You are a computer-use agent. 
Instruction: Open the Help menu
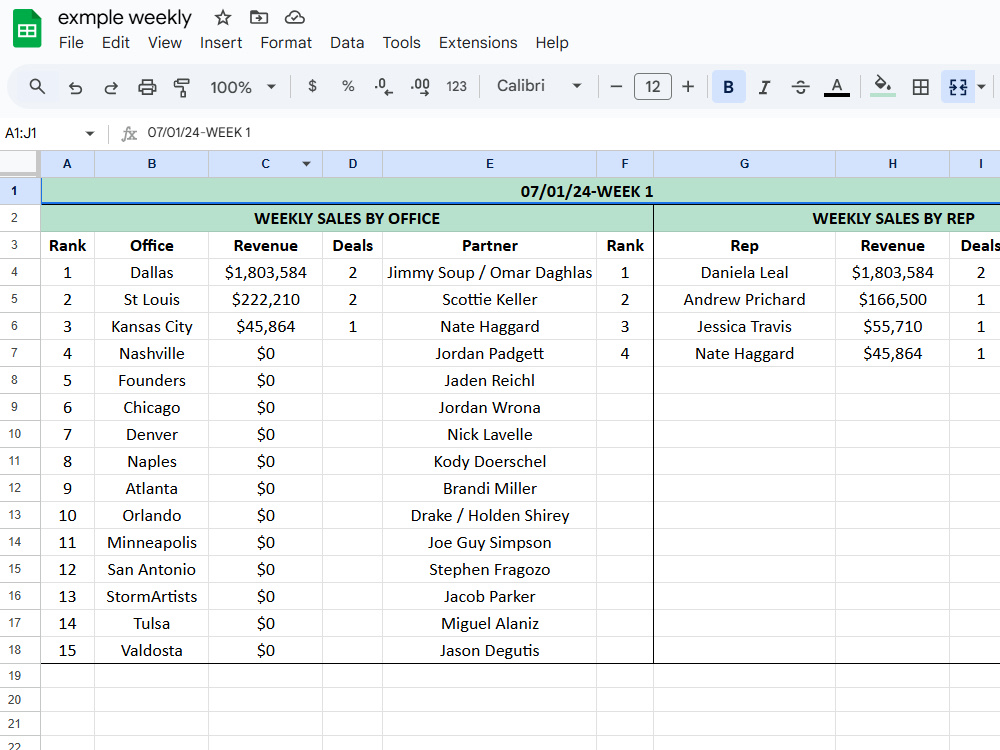[552, 43]
